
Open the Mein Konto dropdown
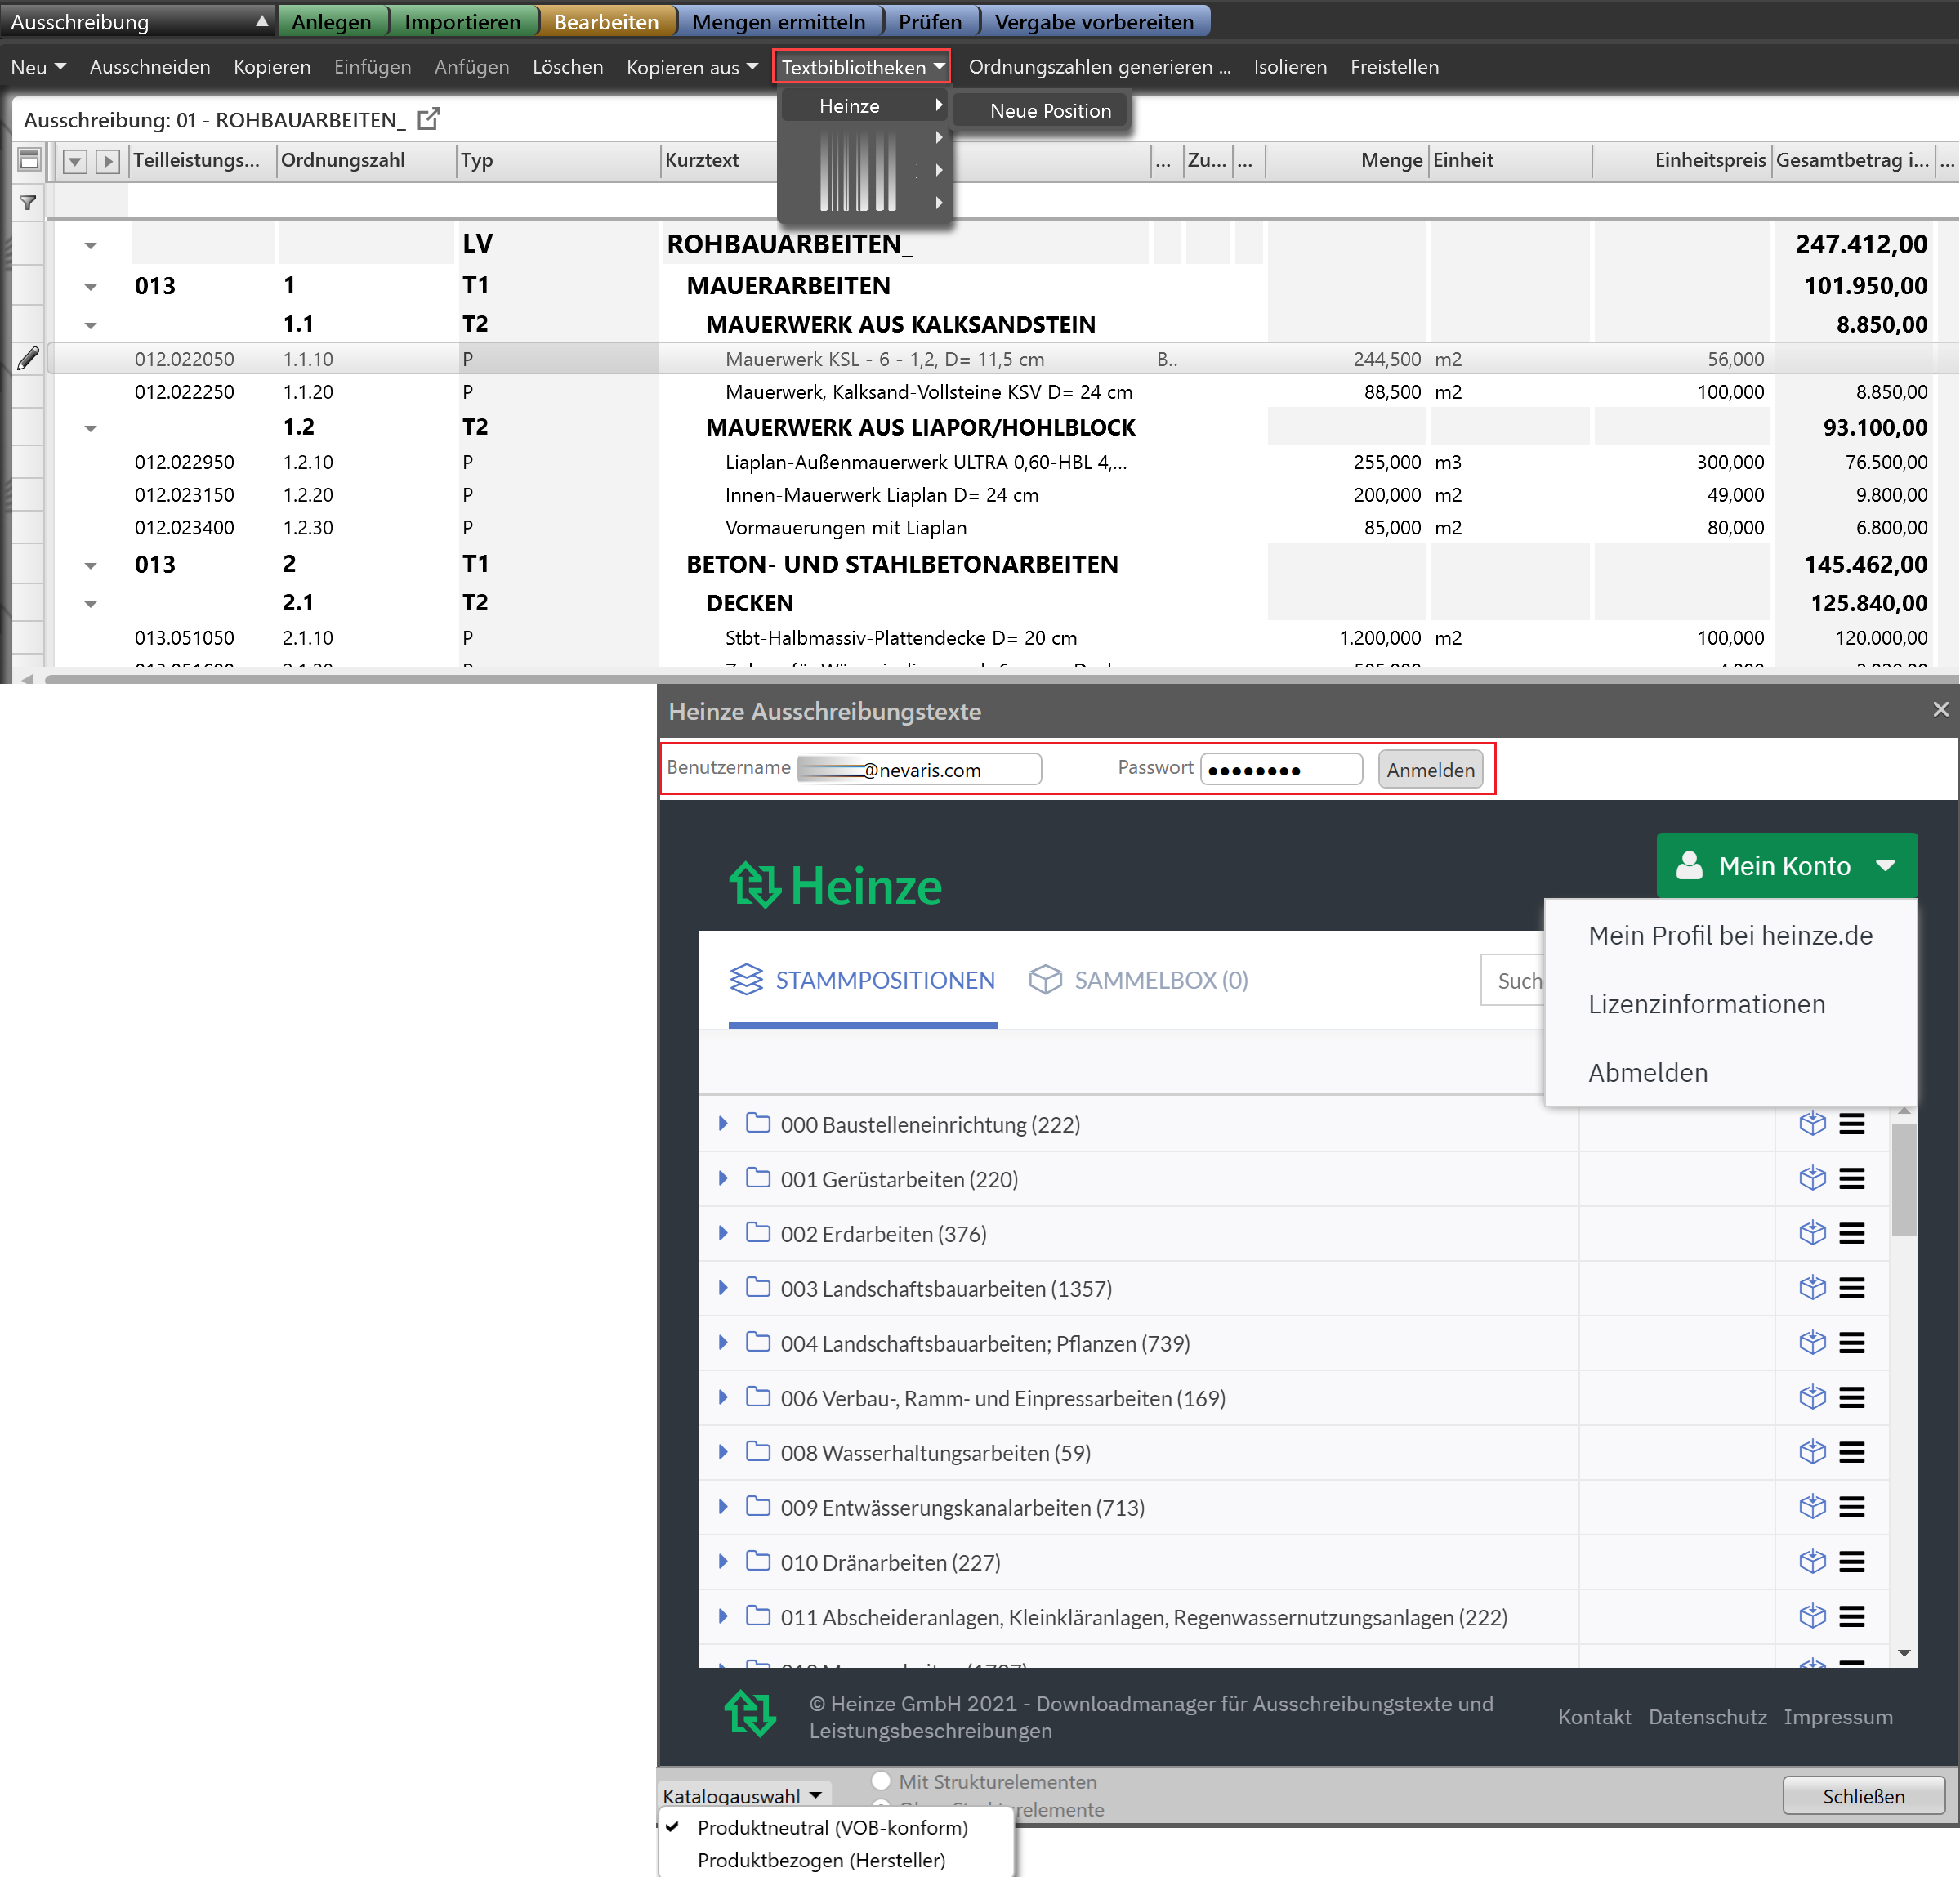click(1786, 867)
